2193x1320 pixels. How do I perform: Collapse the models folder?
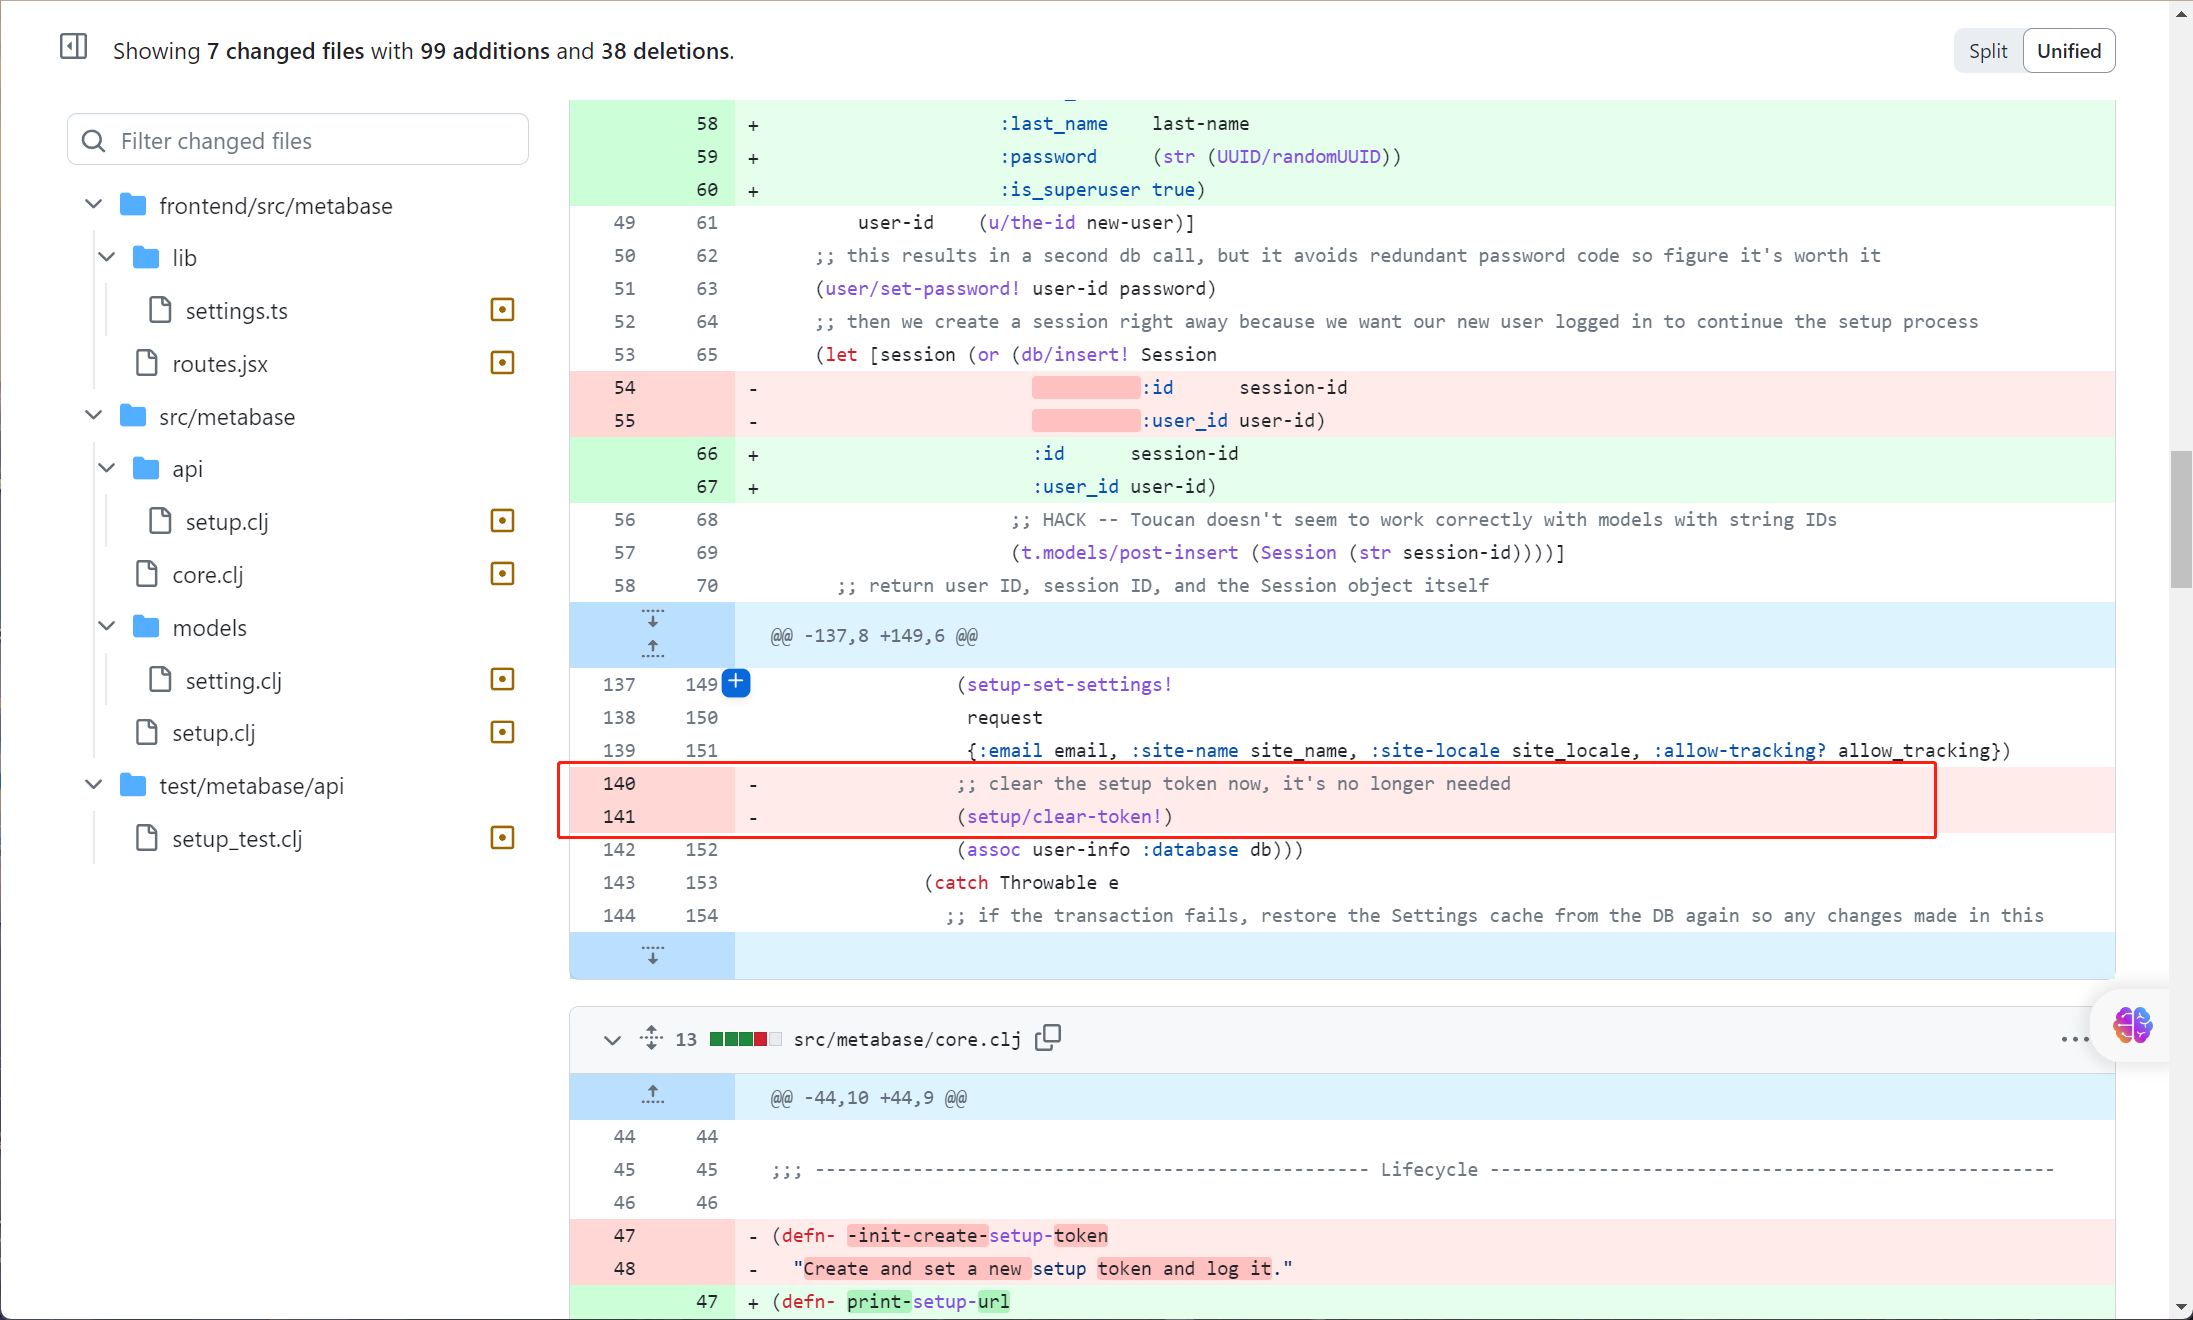(x=107, y=627)
